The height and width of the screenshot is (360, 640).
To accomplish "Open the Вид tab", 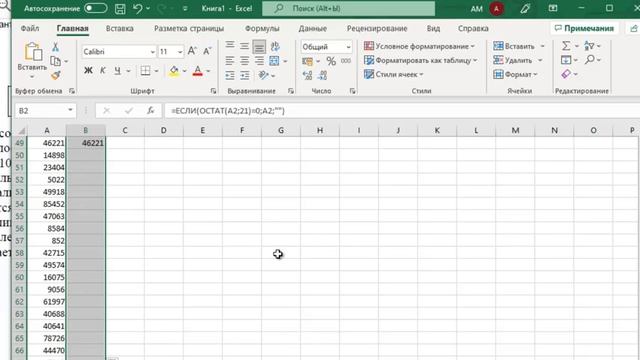I will click(433, 28).
